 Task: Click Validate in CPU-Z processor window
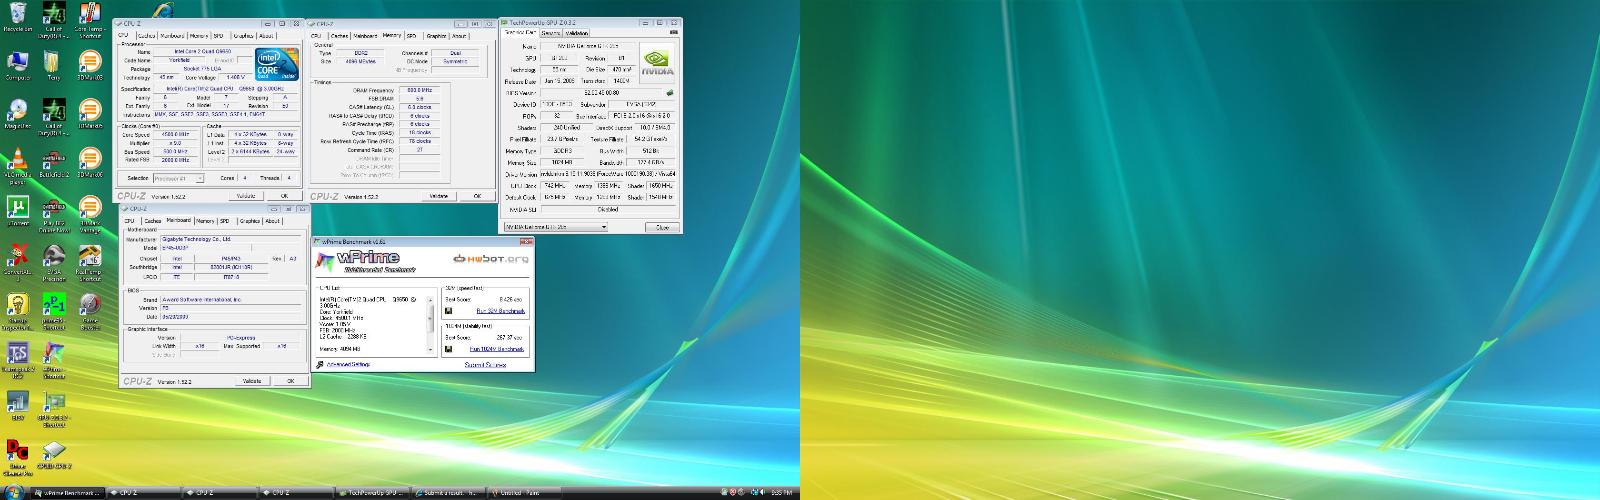coord(245,196)
